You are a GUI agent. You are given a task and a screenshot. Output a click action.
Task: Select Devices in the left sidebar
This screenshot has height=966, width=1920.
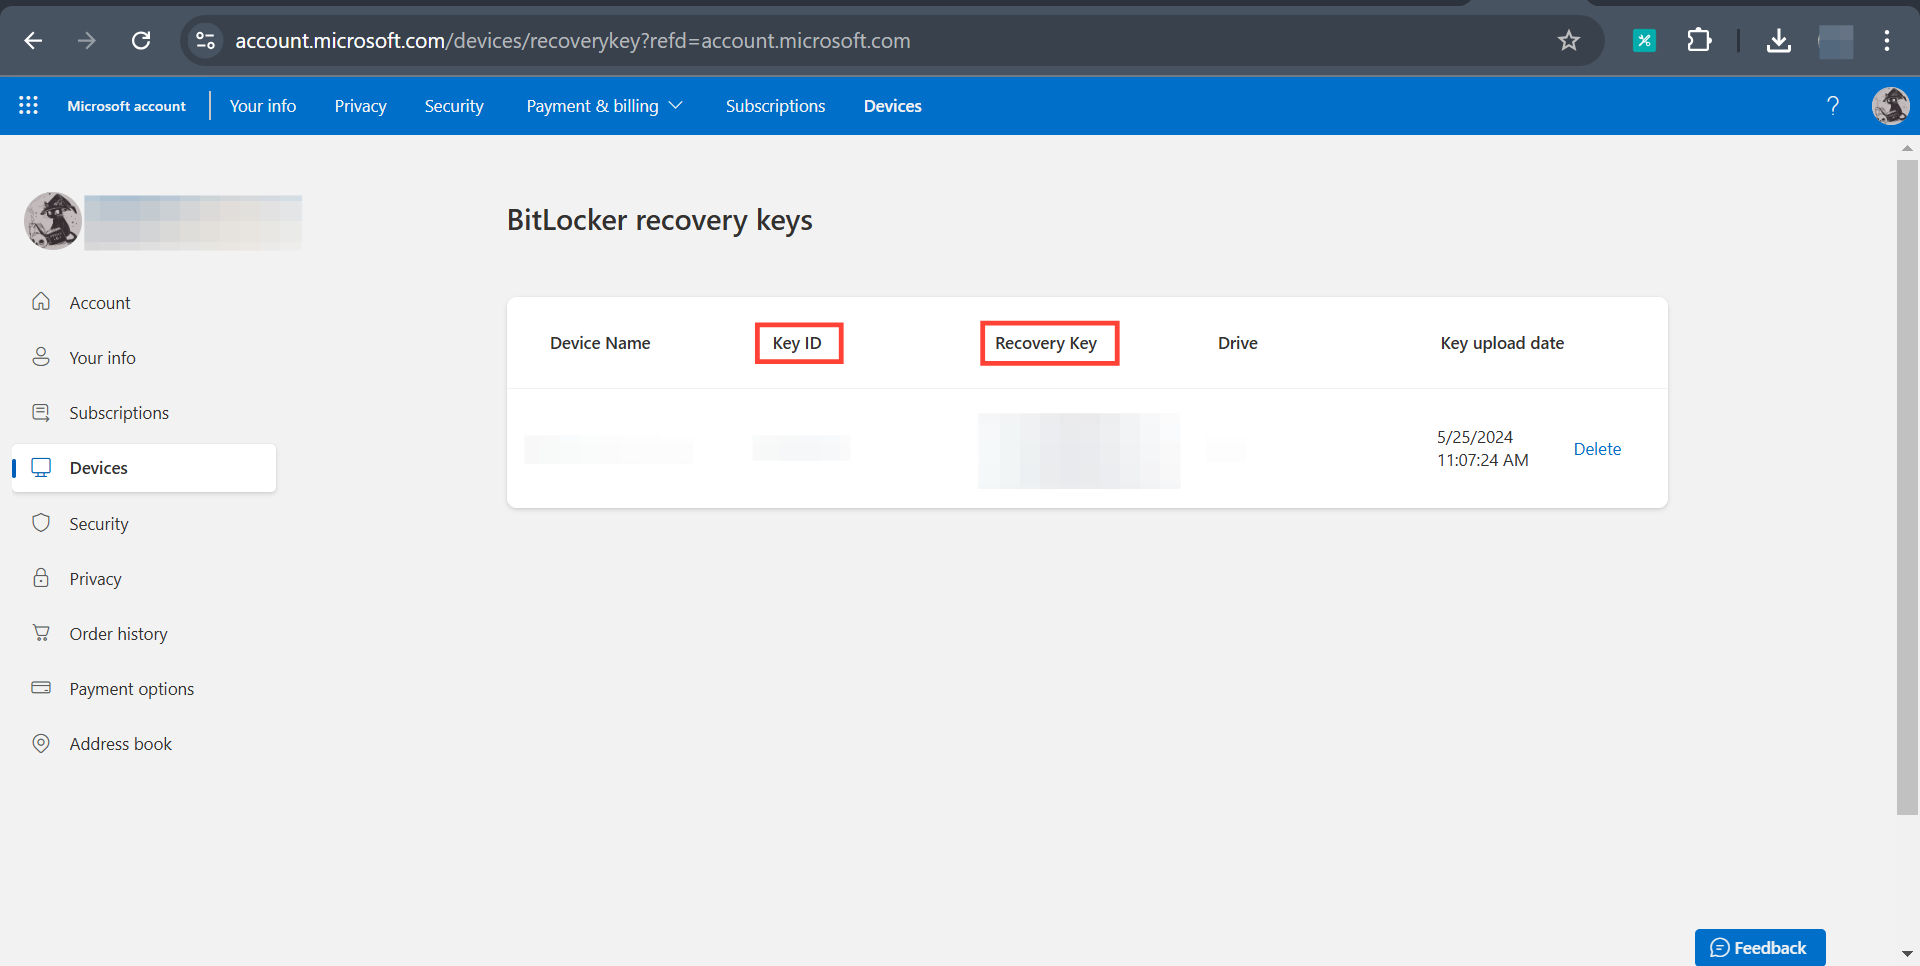[99, 467]
